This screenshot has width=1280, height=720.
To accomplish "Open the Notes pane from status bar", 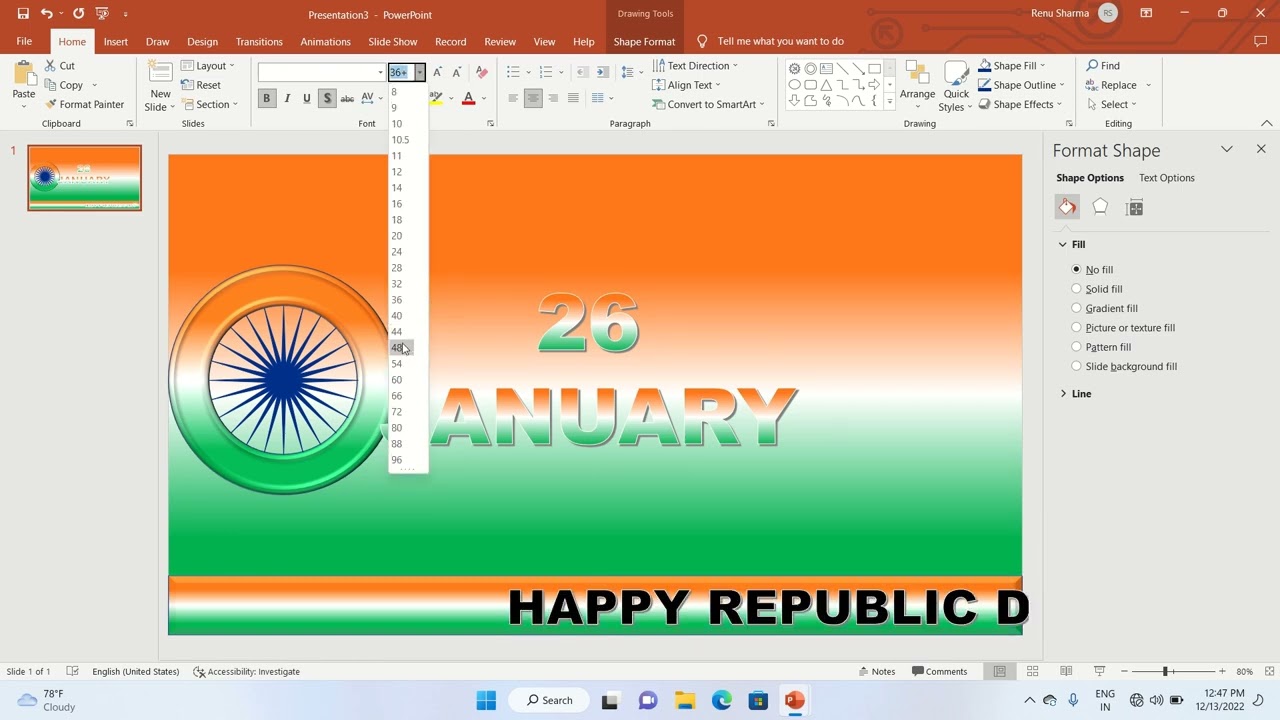I will point(877,671).
